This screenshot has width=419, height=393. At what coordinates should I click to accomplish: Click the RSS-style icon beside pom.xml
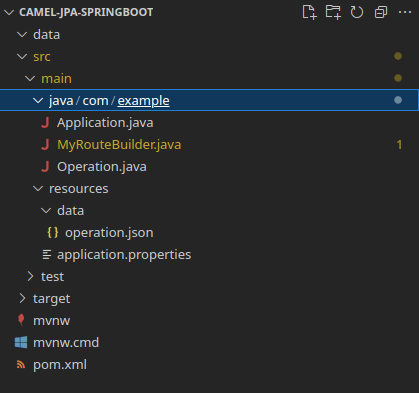pyautogui.click(x=21, y=365)
